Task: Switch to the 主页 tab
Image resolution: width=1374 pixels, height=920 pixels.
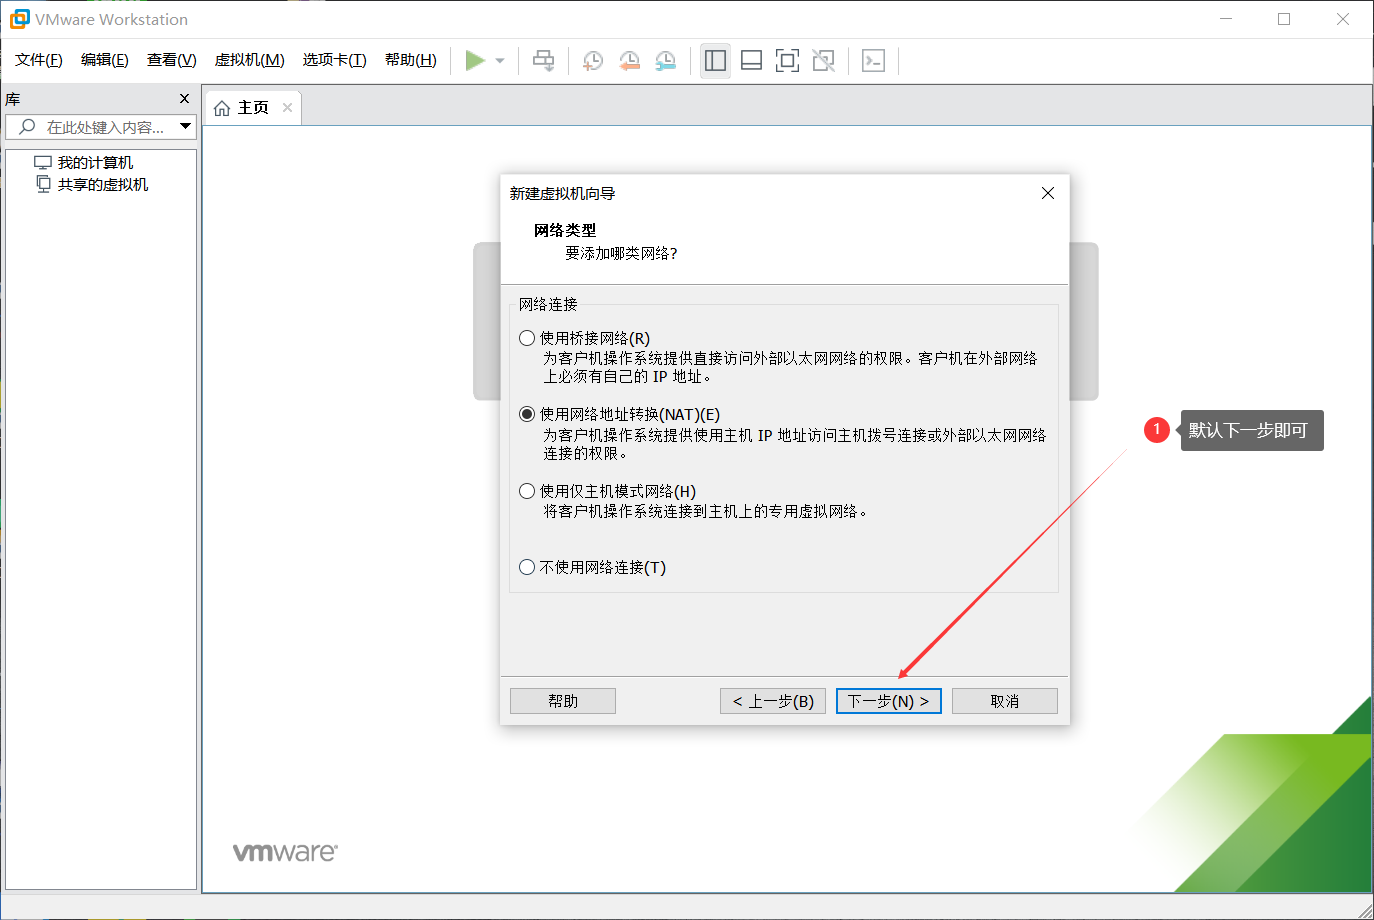Action: [253, 107]
